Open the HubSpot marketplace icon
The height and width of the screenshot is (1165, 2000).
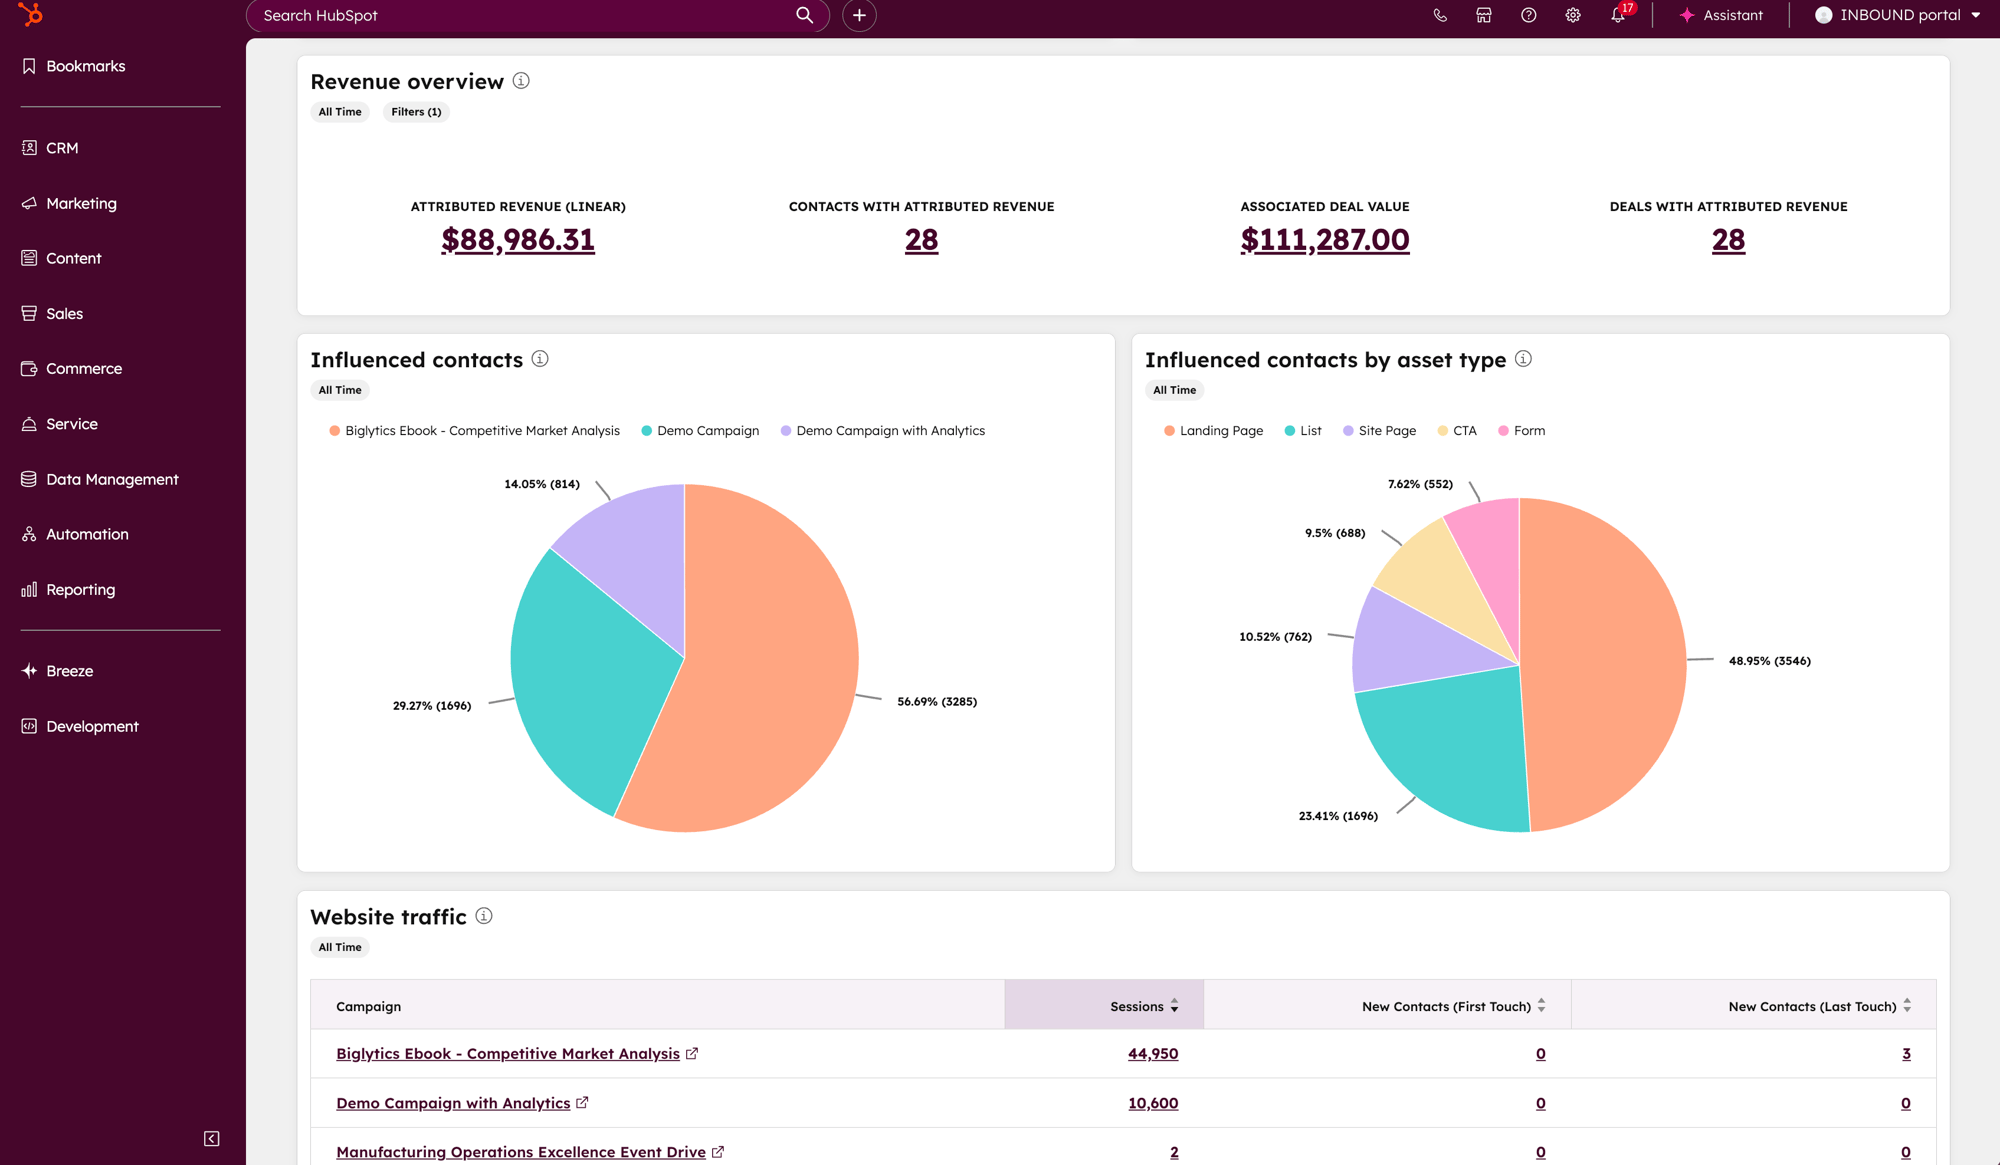[x=1484, y=15]
